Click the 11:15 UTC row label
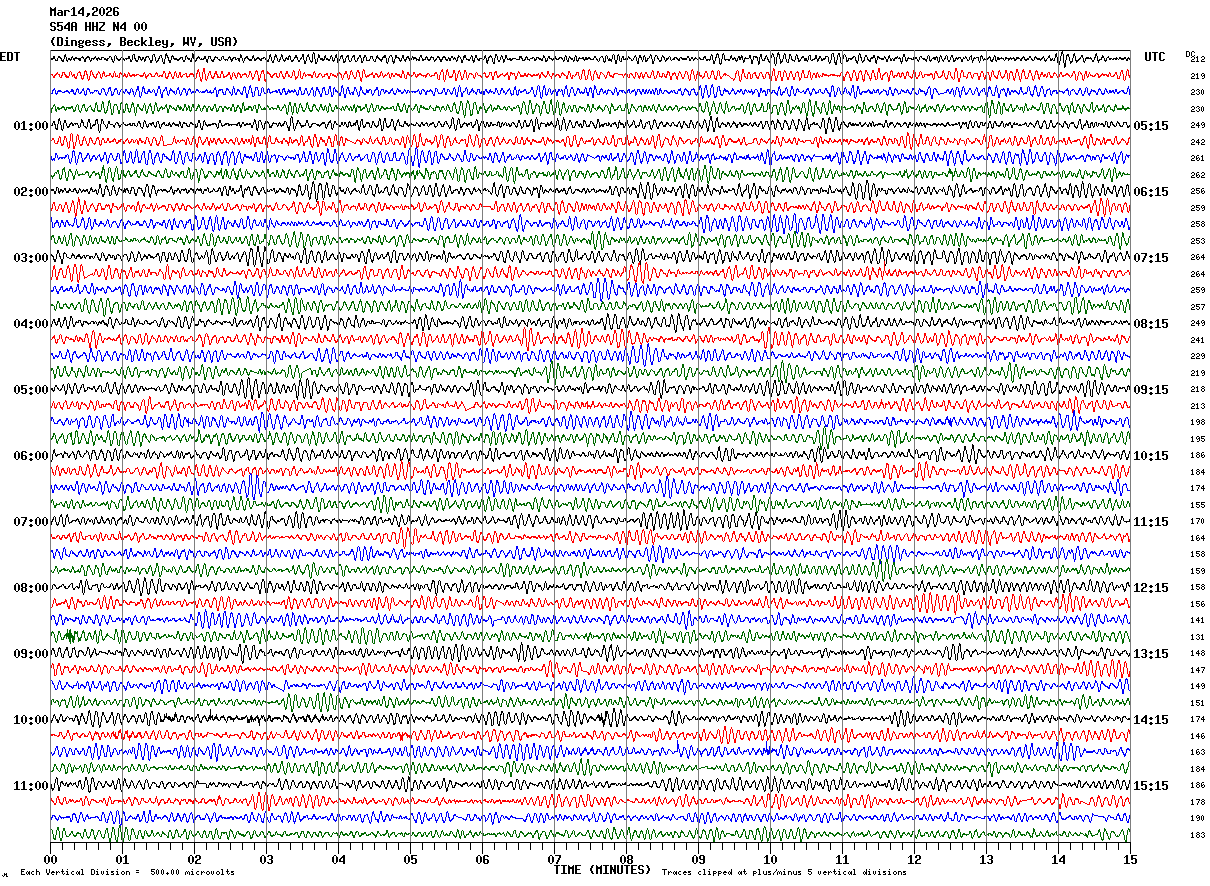This screenshot has height=886, width=1210. (1151, 522)
